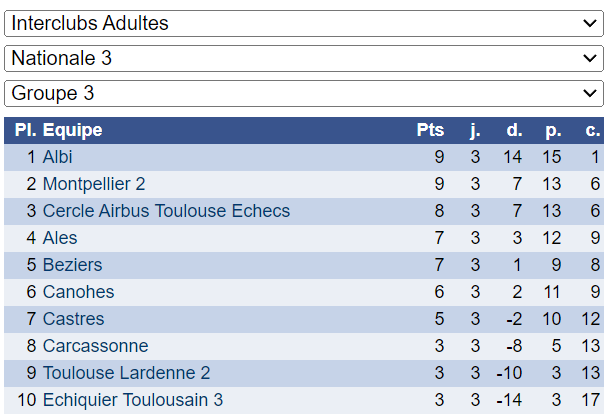The width and height of the screenshot is (610, 415).
Task: Open the Canohes team link
Action: pos(78,292)
